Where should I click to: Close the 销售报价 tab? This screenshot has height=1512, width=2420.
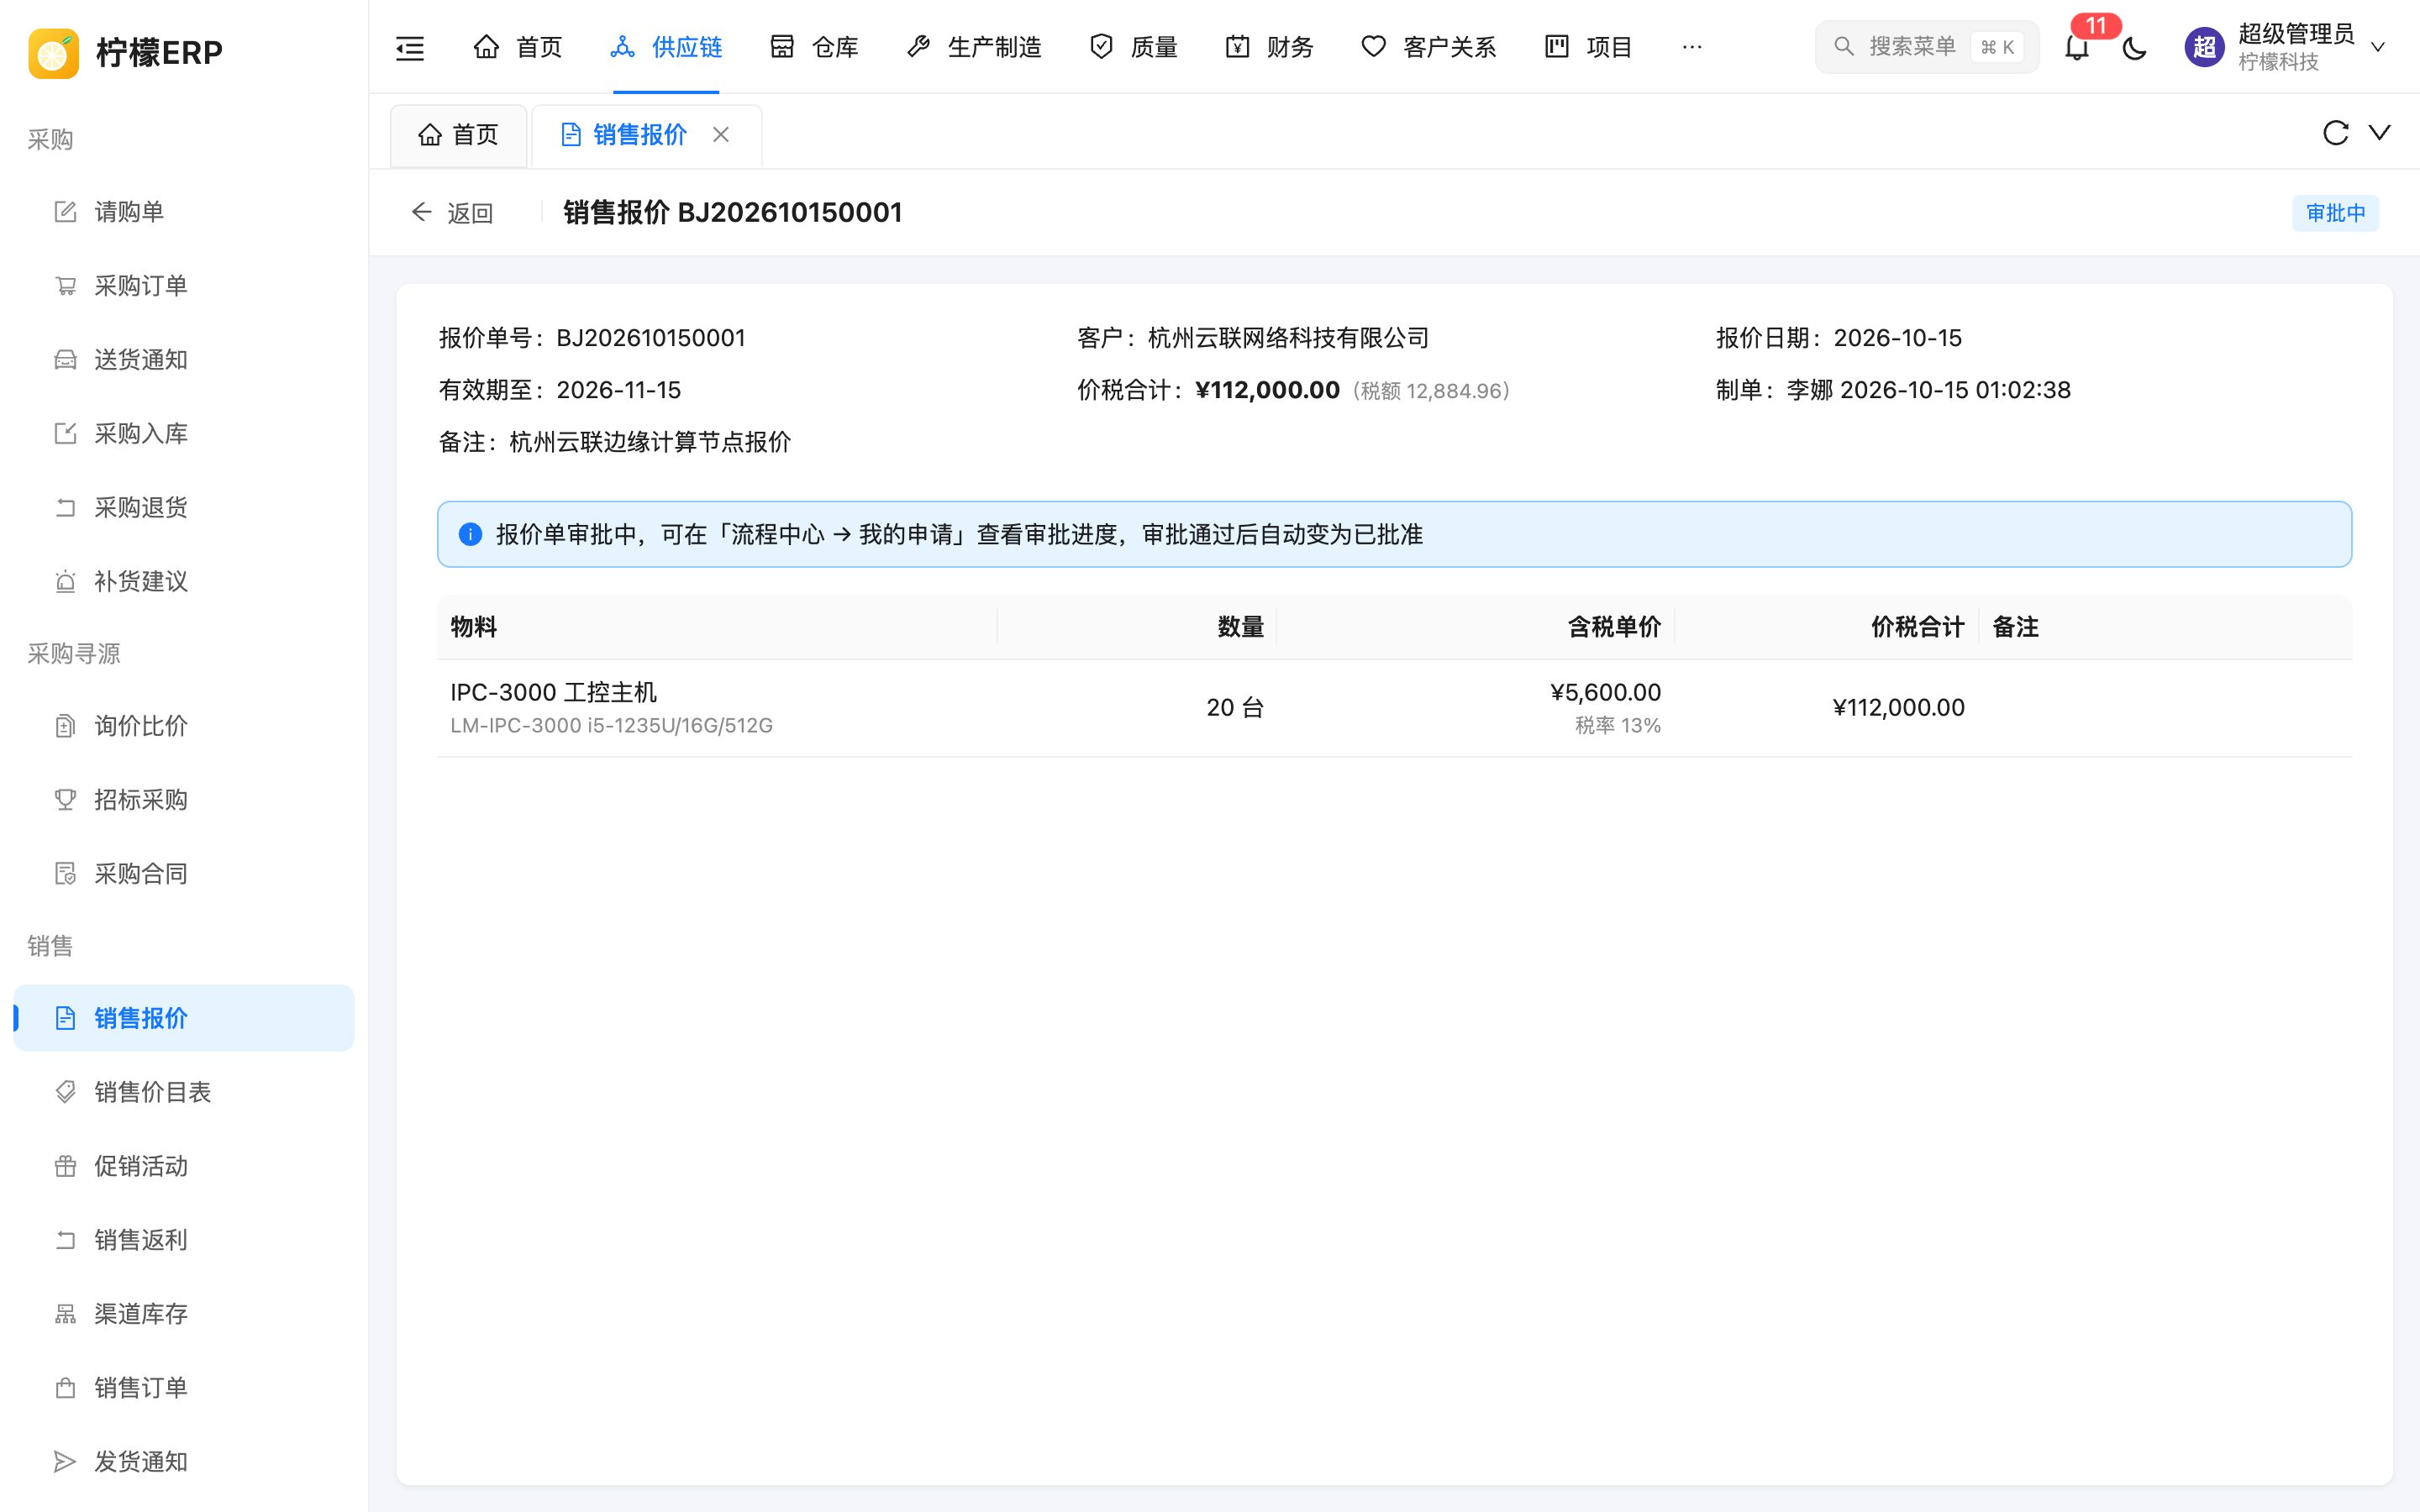(x=720, y=134)
